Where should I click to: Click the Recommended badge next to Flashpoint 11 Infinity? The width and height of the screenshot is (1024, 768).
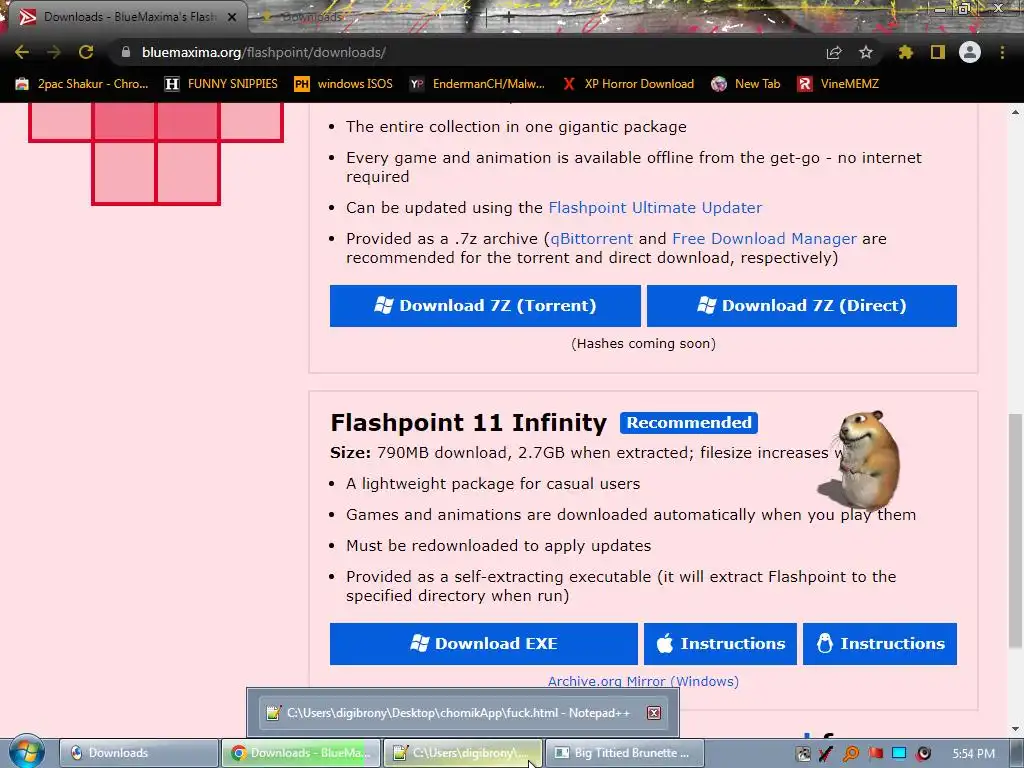[x=689, y=423]
